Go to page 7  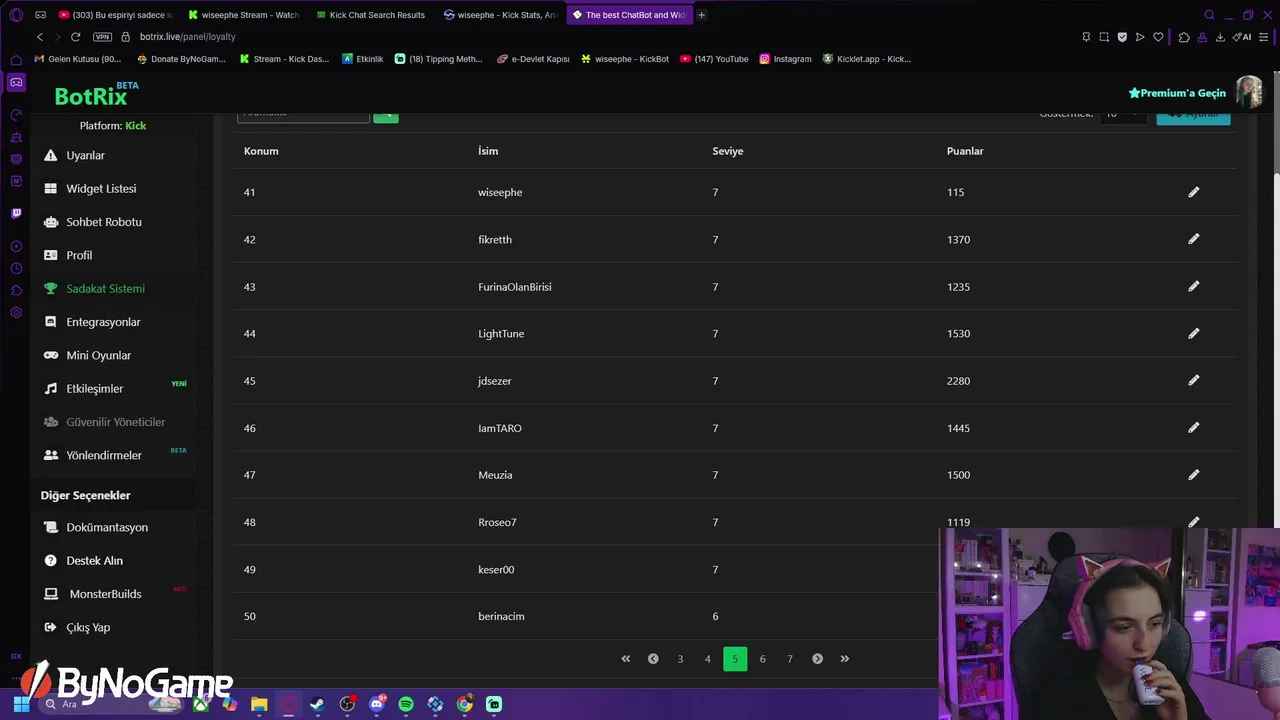[x=790, y=659]
